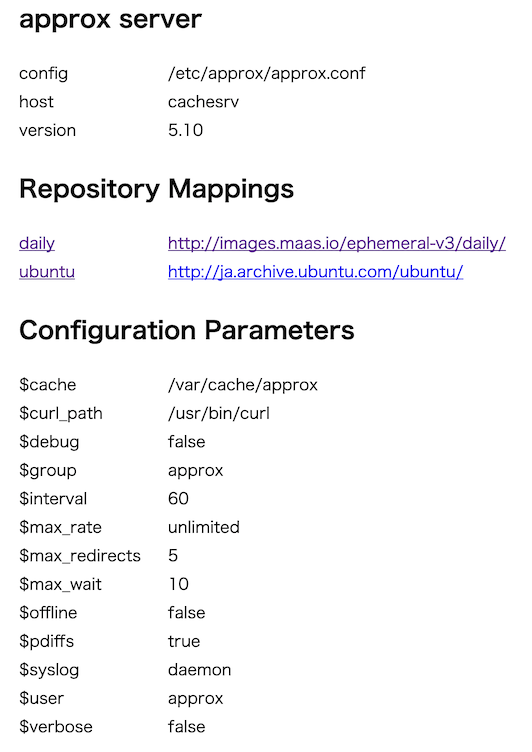Click the $max_wait value 10
The height and width of the screenshot is (752, 532).
(x=178, y=584)
